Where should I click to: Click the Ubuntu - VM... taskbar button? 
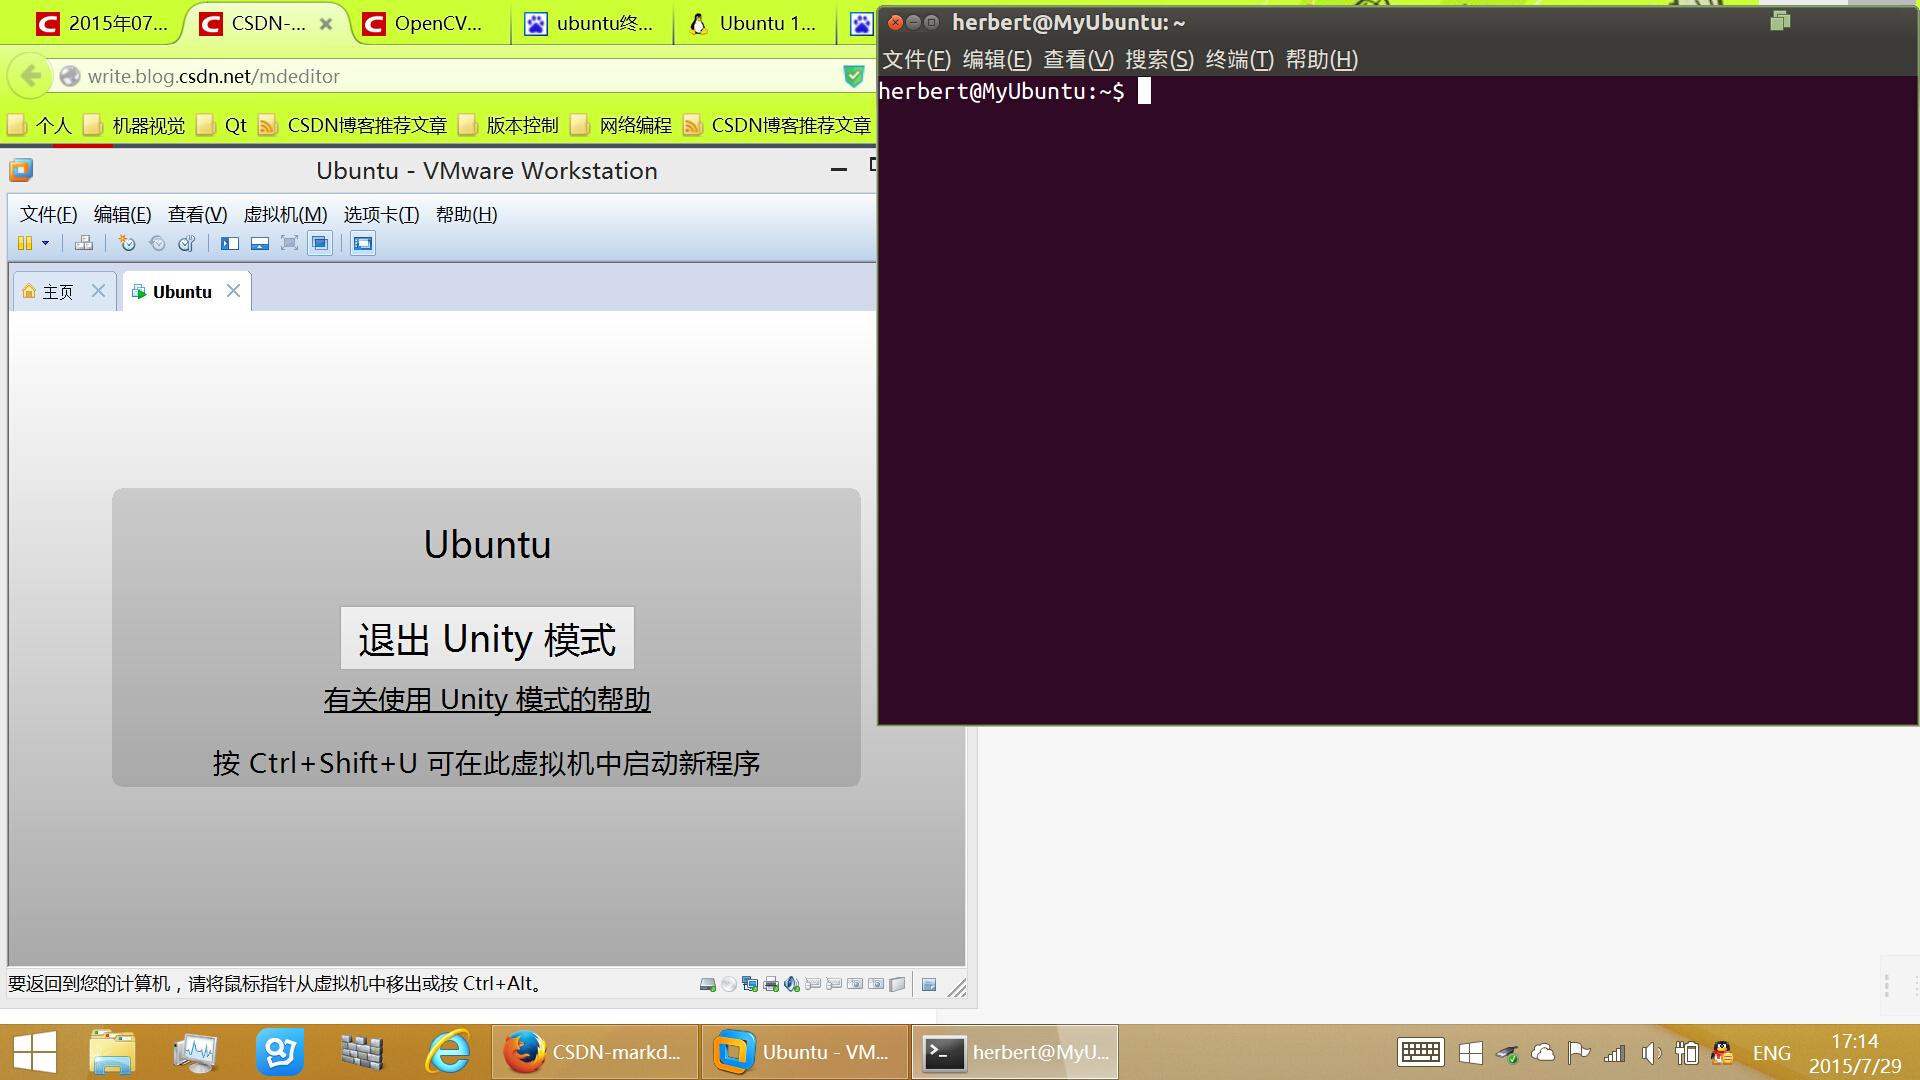[x=806, y=1052]
